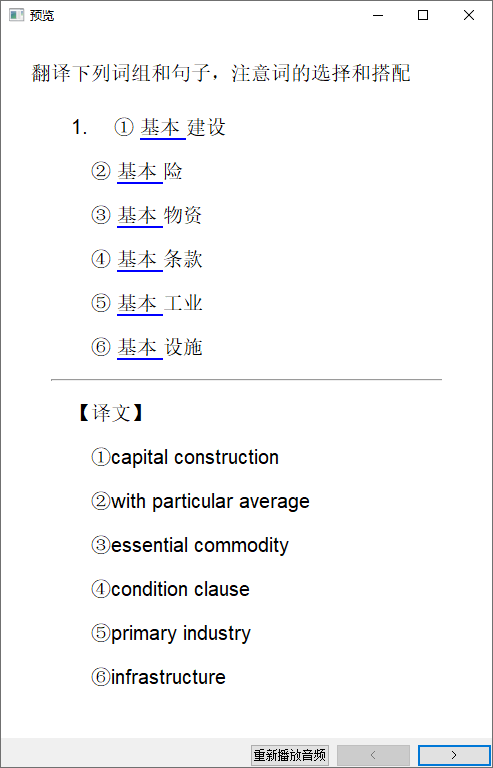Click the translation 'capital construction'
This screenshot has height=768, width=493.
point(195,457)
